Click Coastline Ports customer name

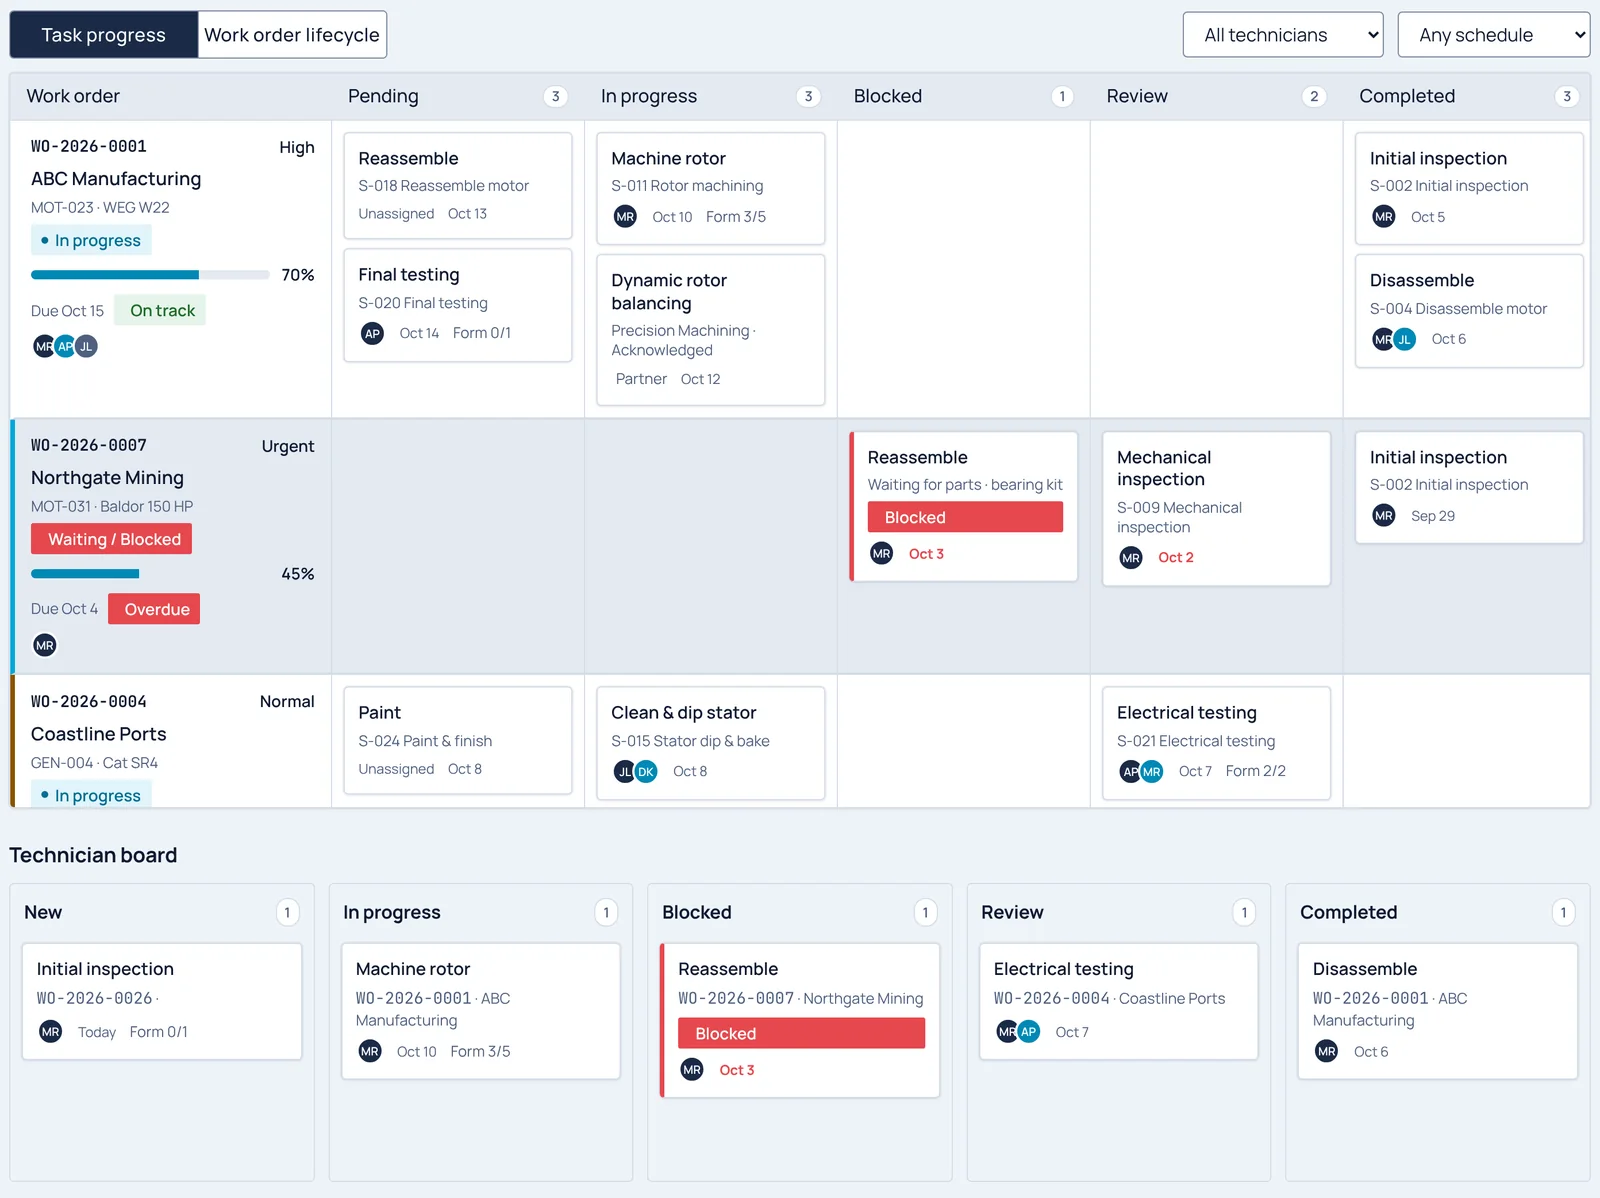[98, 734]
